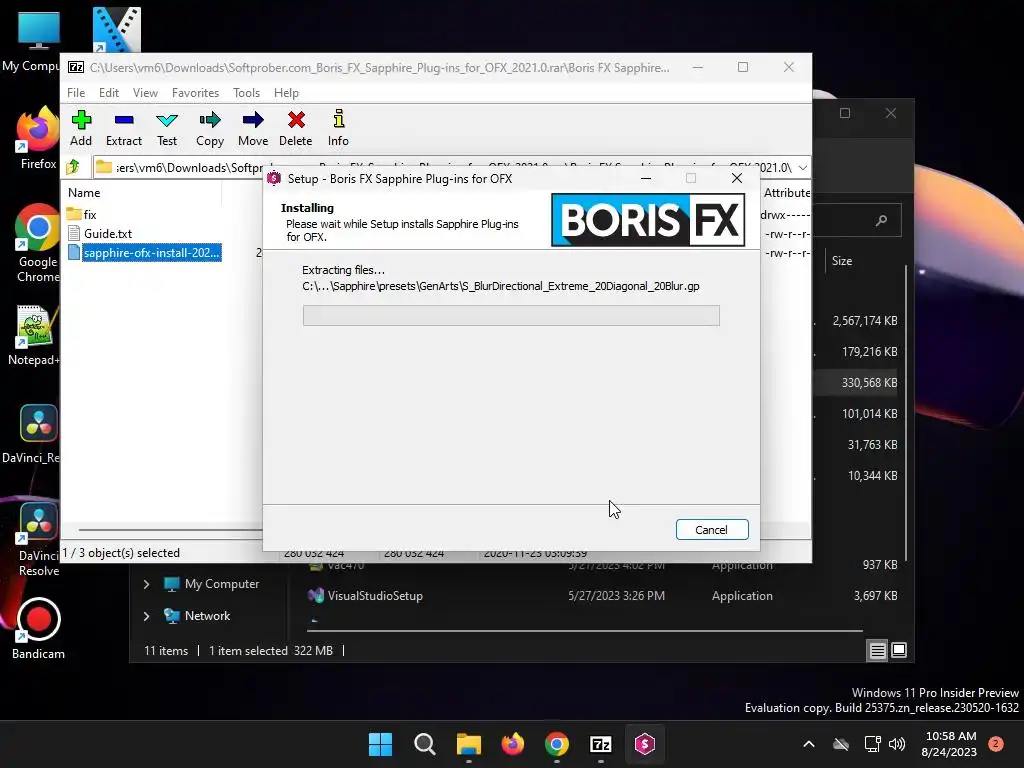Click the Explorer search box

coord(857,220)
